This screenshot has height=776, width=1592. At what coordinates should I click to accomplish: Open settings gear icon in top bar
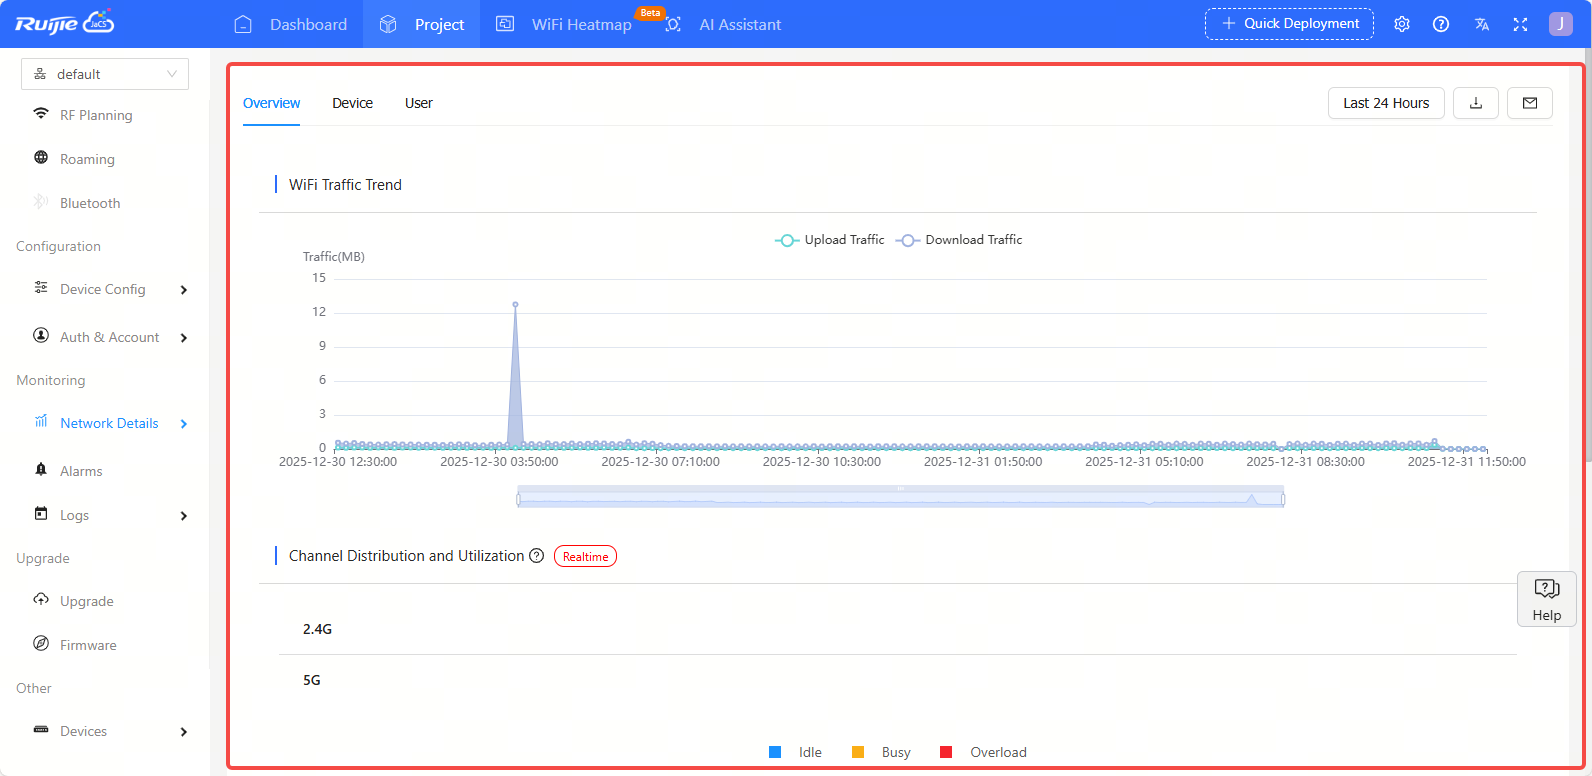click(x=1402, y=24)
